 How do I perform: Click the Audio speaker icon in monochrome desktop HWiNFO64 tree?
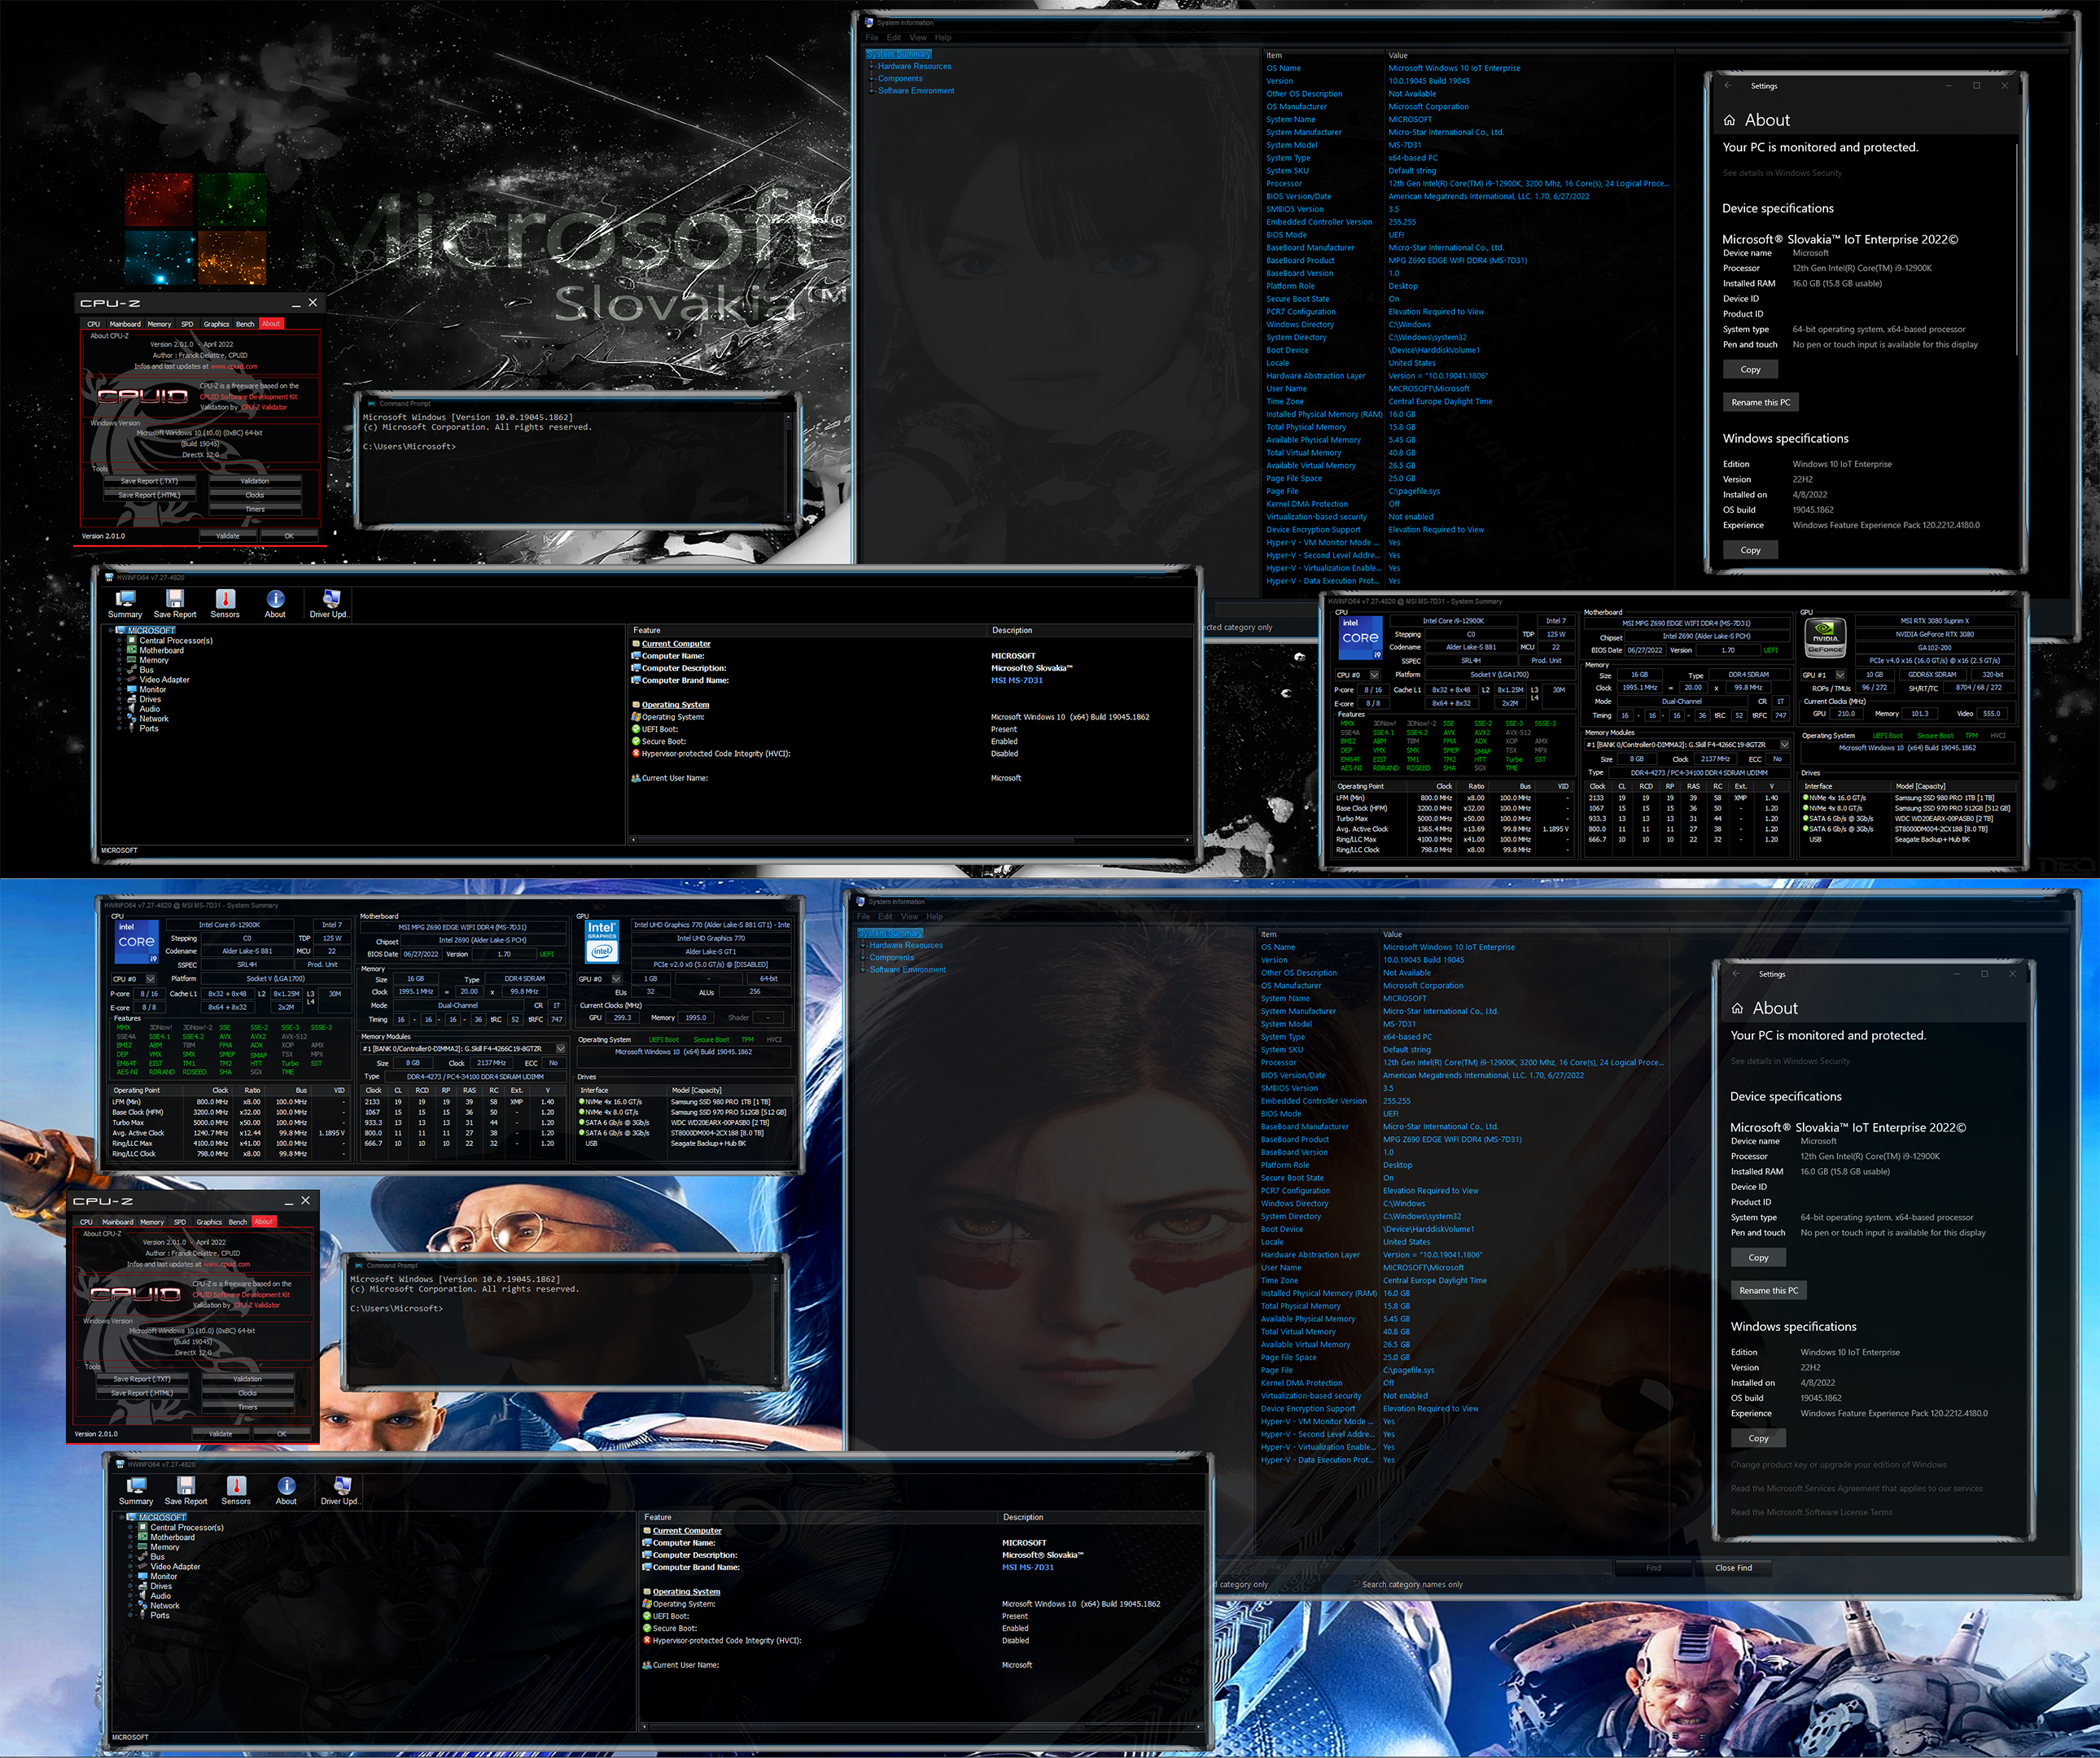(x=131, y=709)
